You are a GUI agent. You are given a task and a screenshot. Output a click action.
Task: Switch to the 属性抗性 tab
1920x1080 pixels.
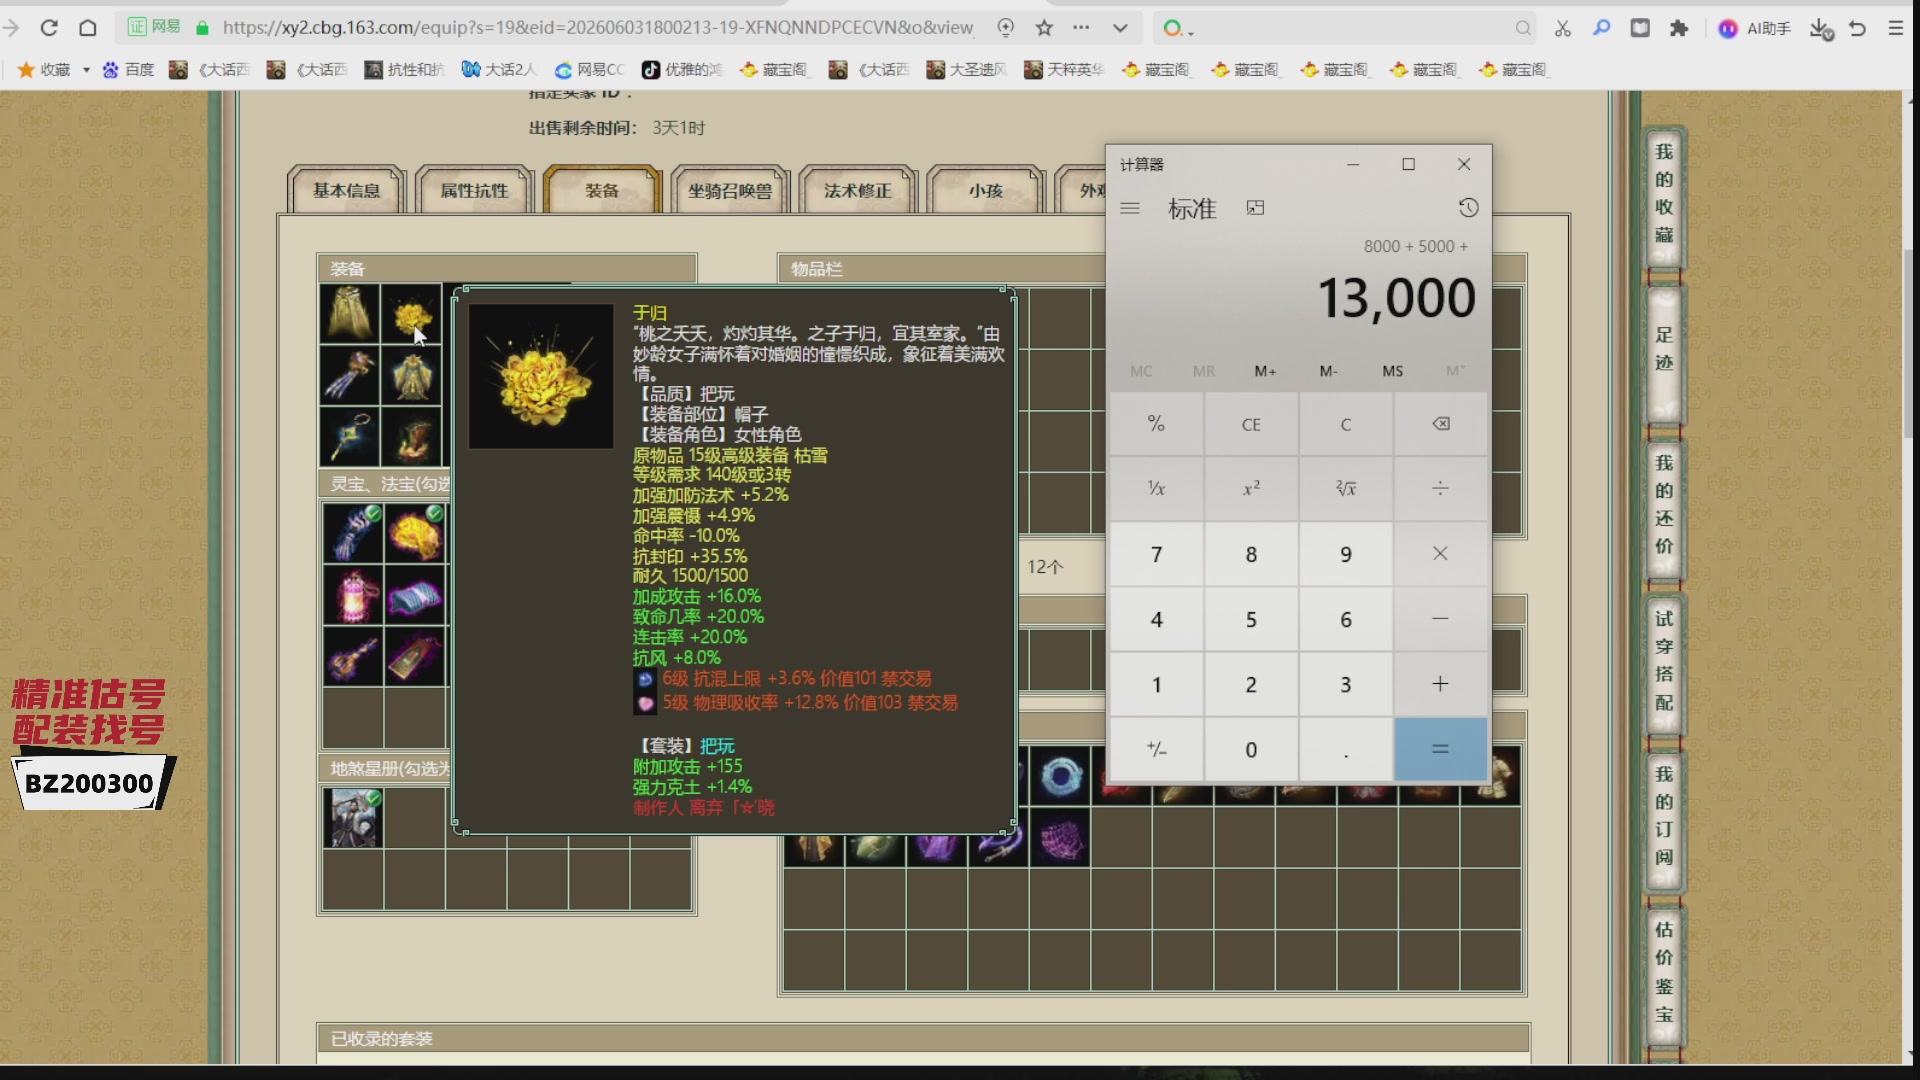click(474, 190)
